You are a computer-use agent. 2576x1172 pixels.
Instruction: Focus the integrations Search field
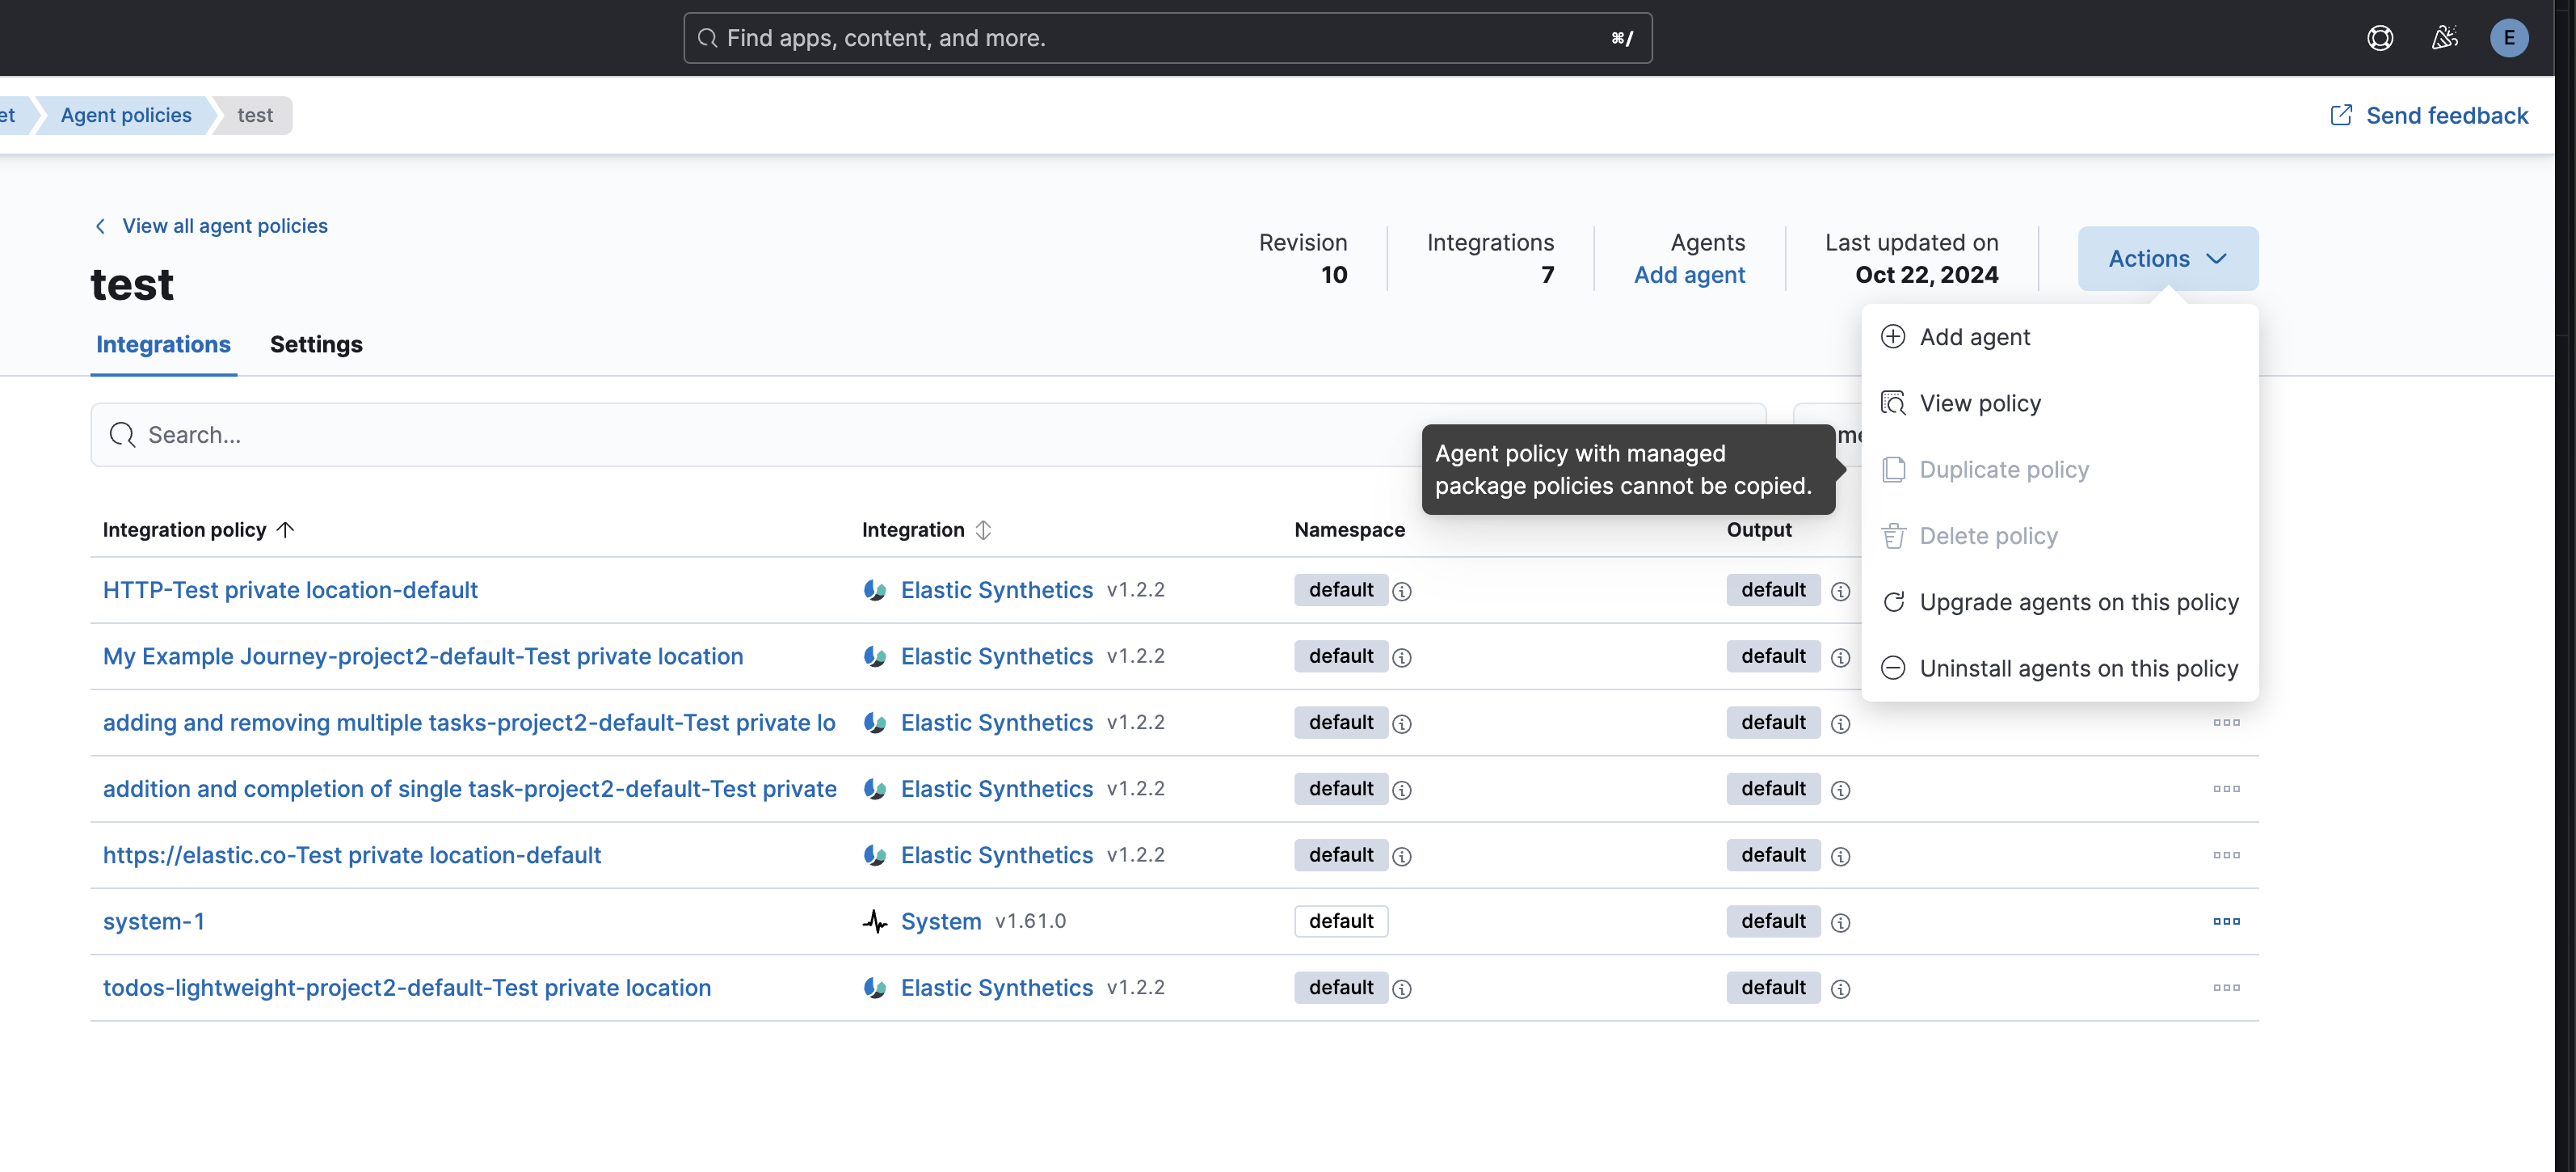tap(928, 435)
